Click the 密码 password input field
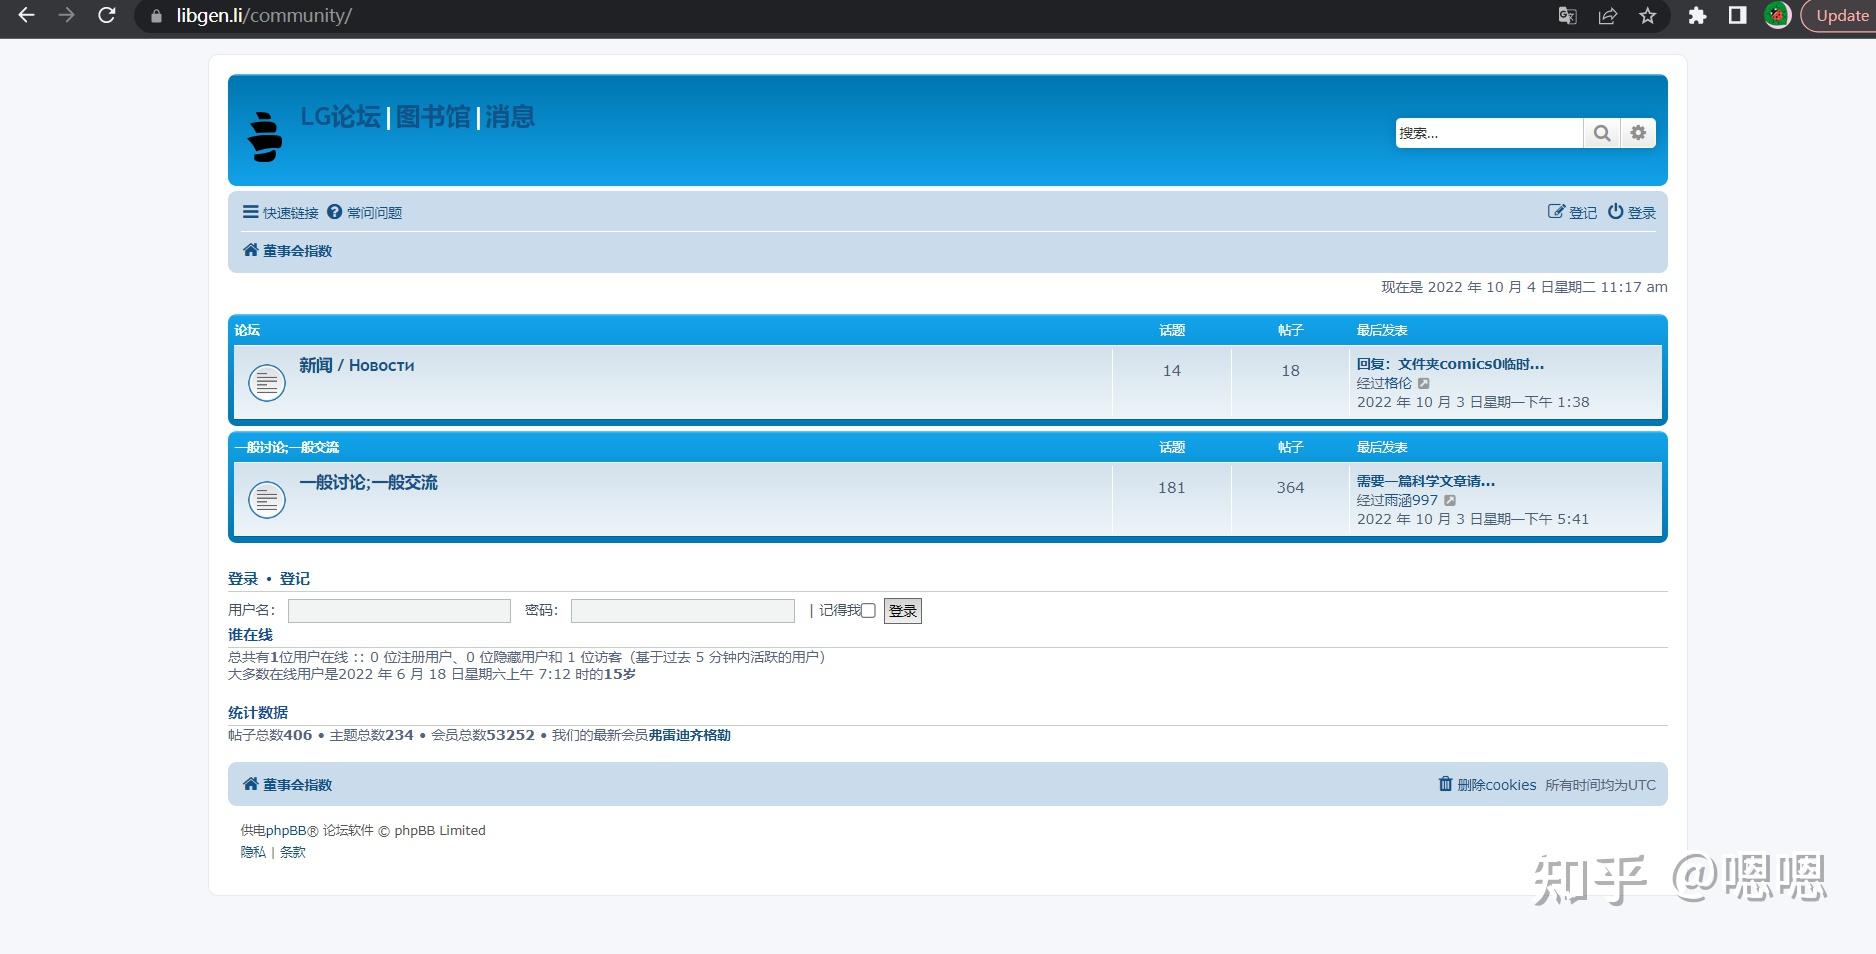 click(x=683, y=611)
